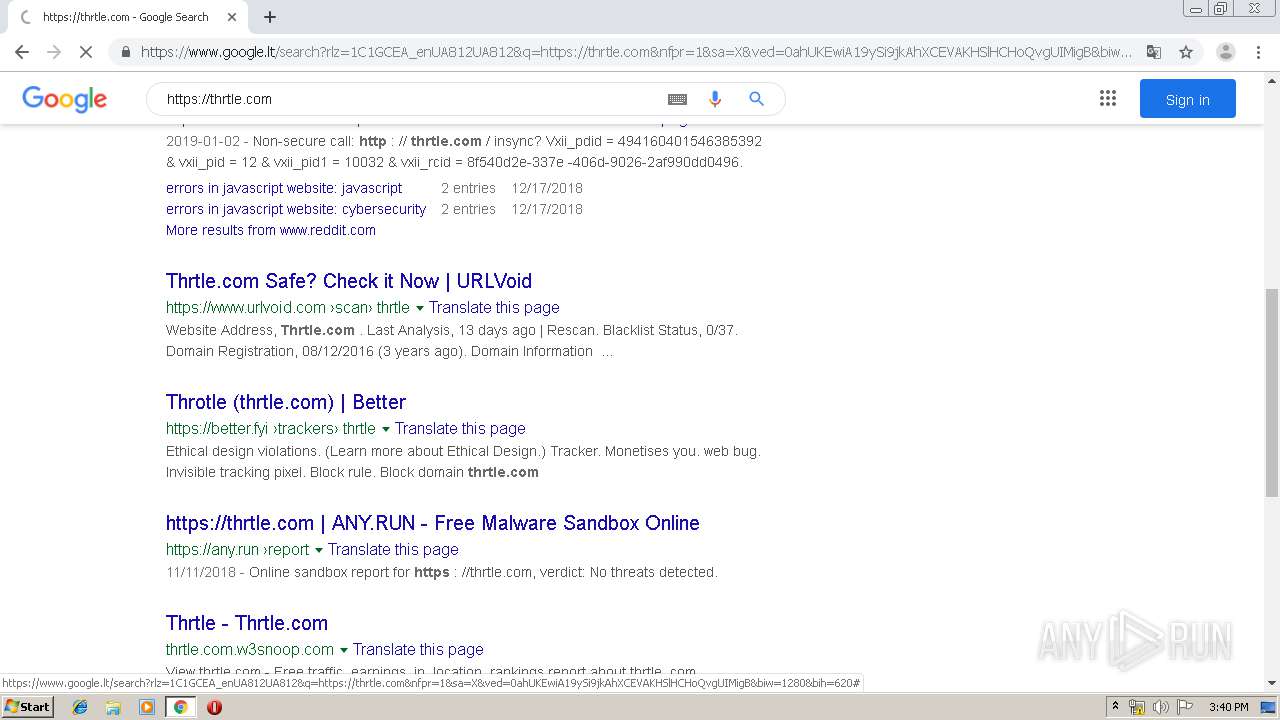
Task: Bookmark this page with star icon
Action: (x=1186, y=52)
